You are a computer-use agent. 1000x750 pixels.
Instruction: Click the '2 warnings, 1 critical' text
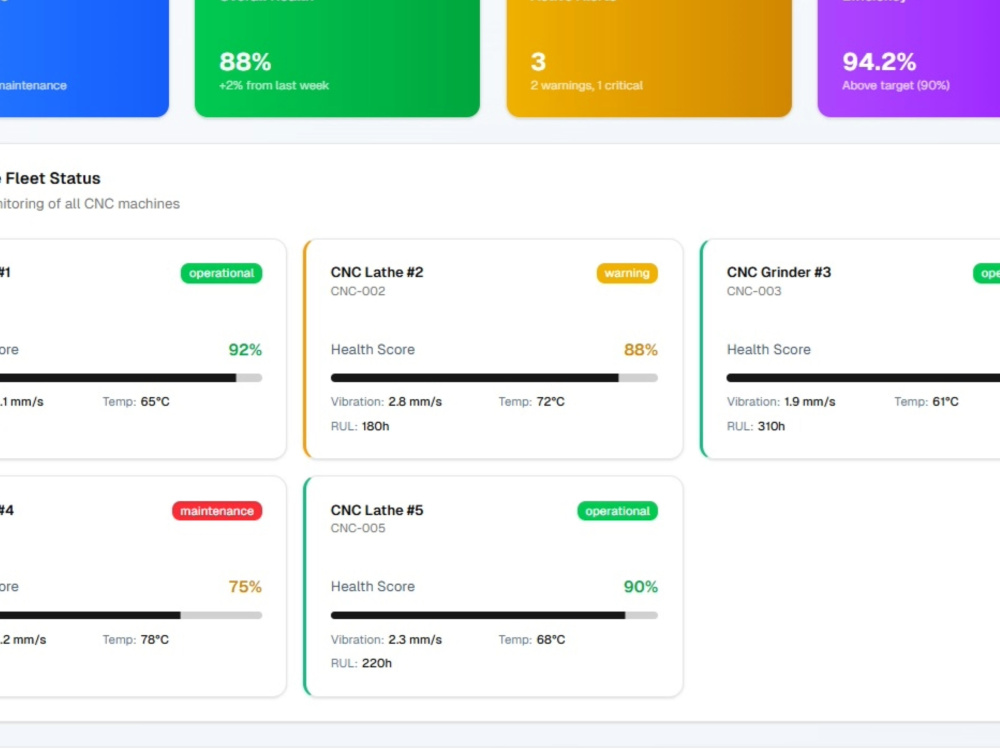pyautogui.click(x=586, y=85)
